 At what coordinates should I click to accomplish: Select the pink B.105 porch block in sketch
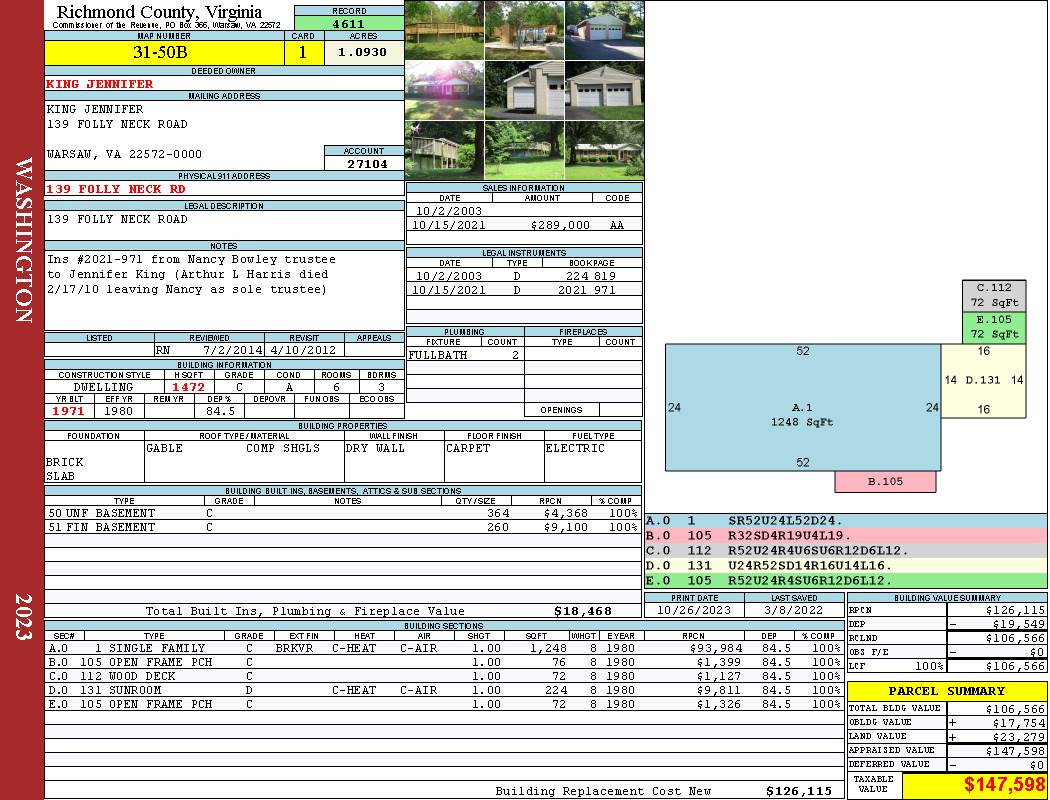click(885, 482)
